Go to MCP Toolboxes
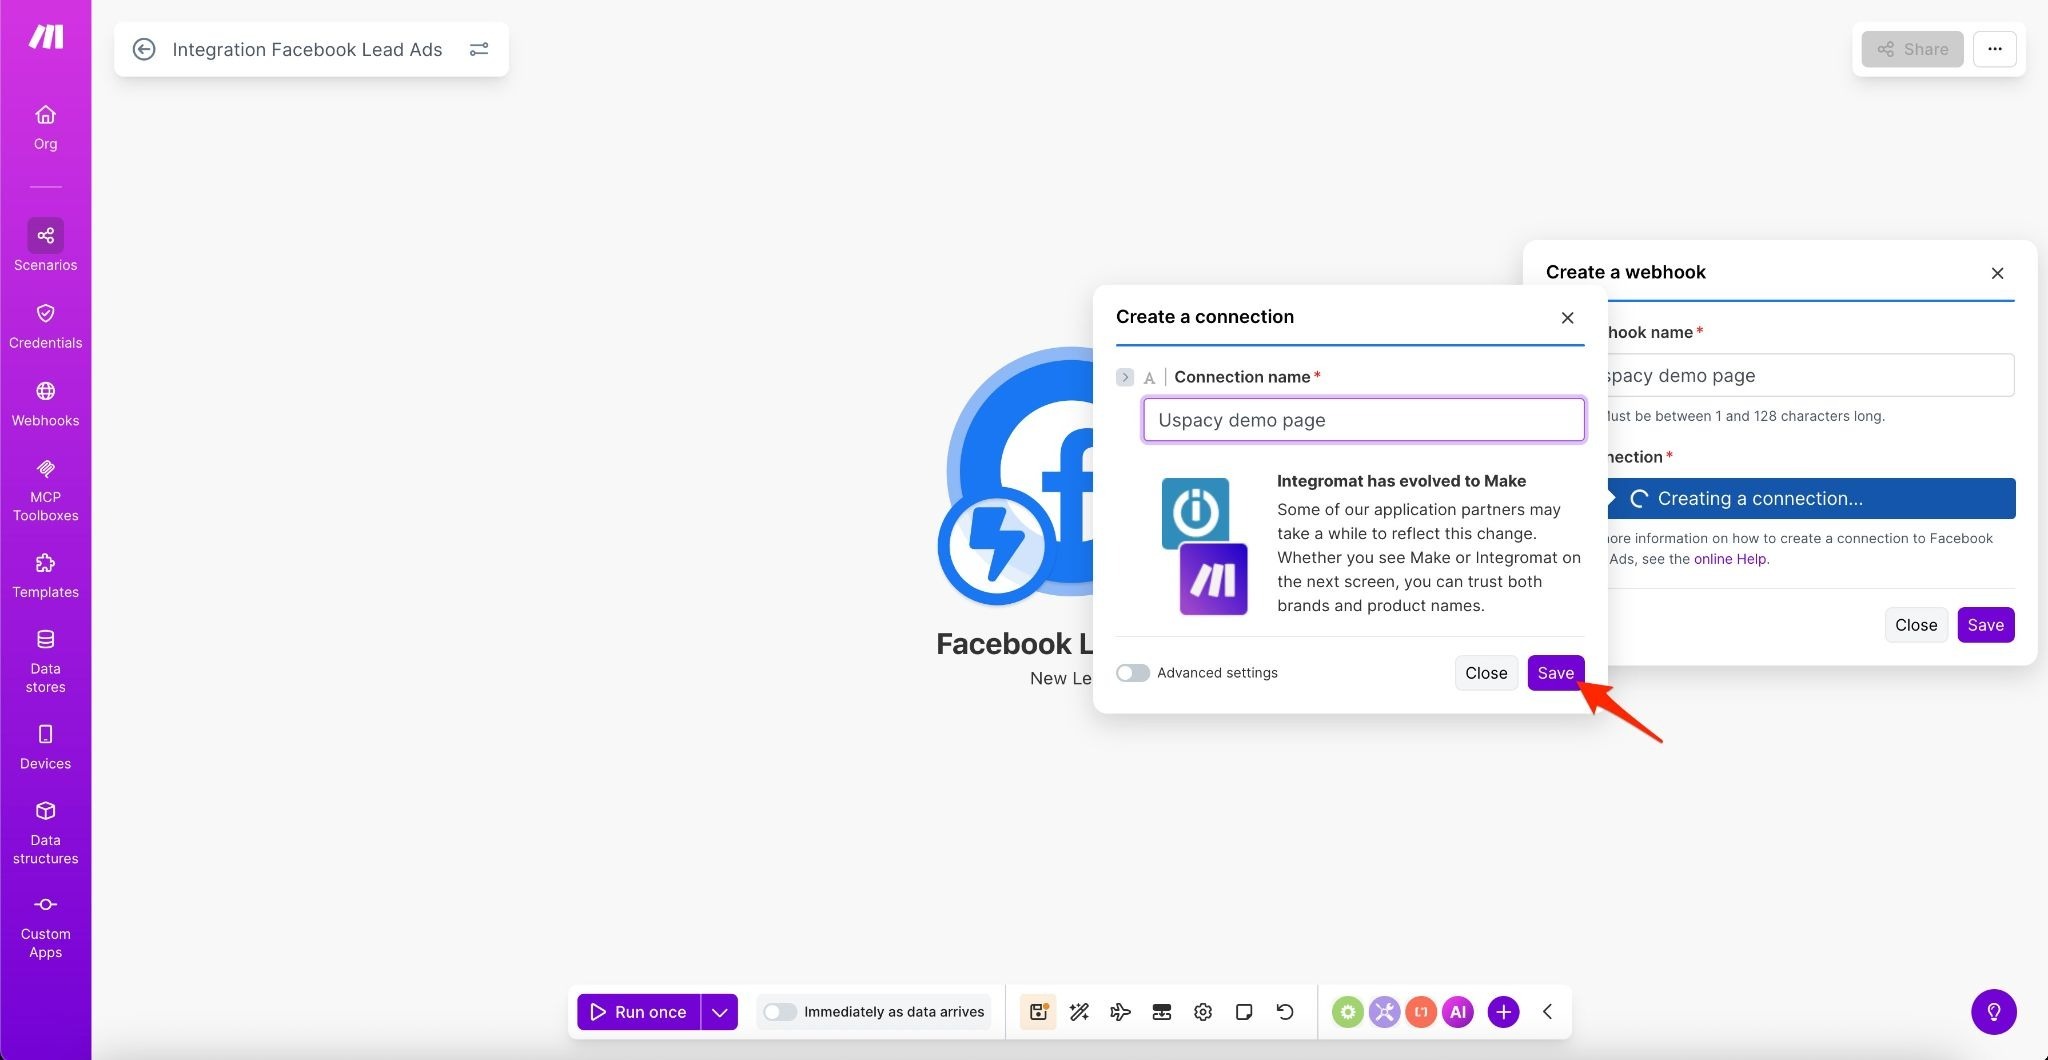 coord(45,490)
